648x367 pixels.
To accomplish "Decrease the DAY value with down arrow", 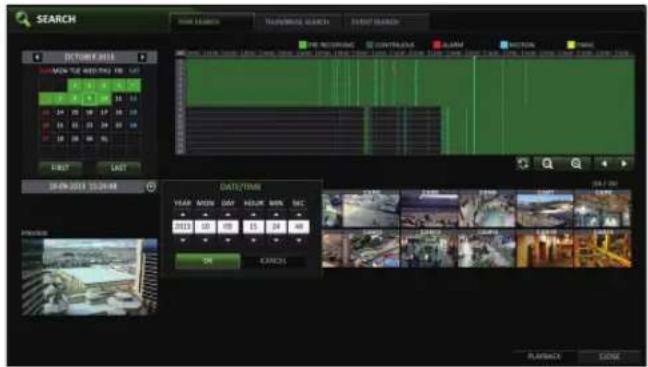I will (228, 240).
